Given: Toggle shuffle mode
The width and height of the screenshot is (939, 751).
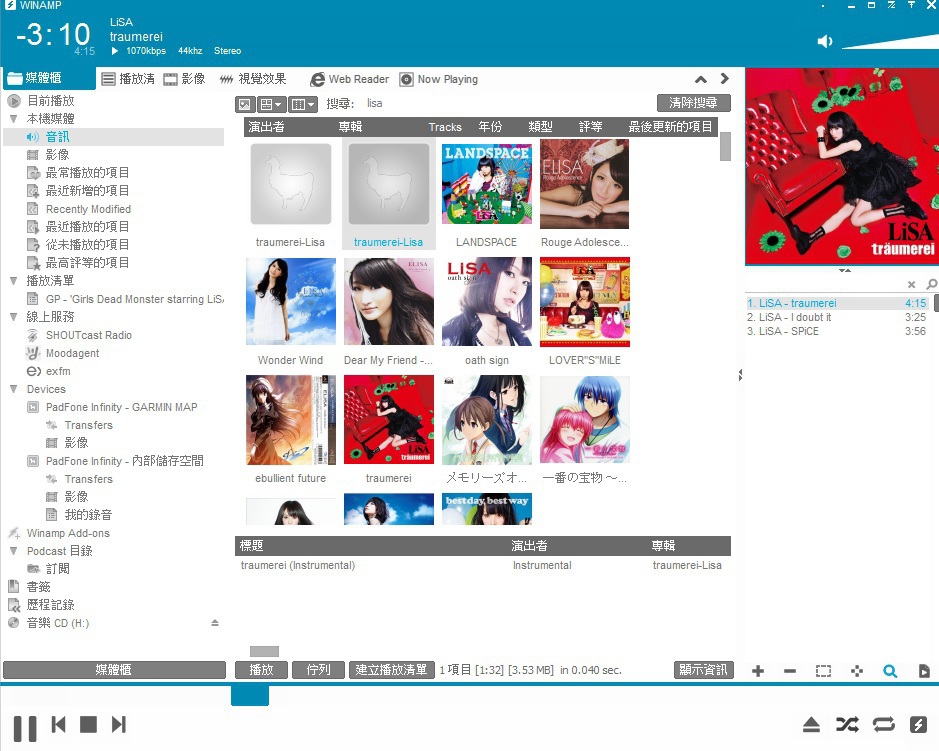Looking at the screenshot, I should [x=847, y=725].
